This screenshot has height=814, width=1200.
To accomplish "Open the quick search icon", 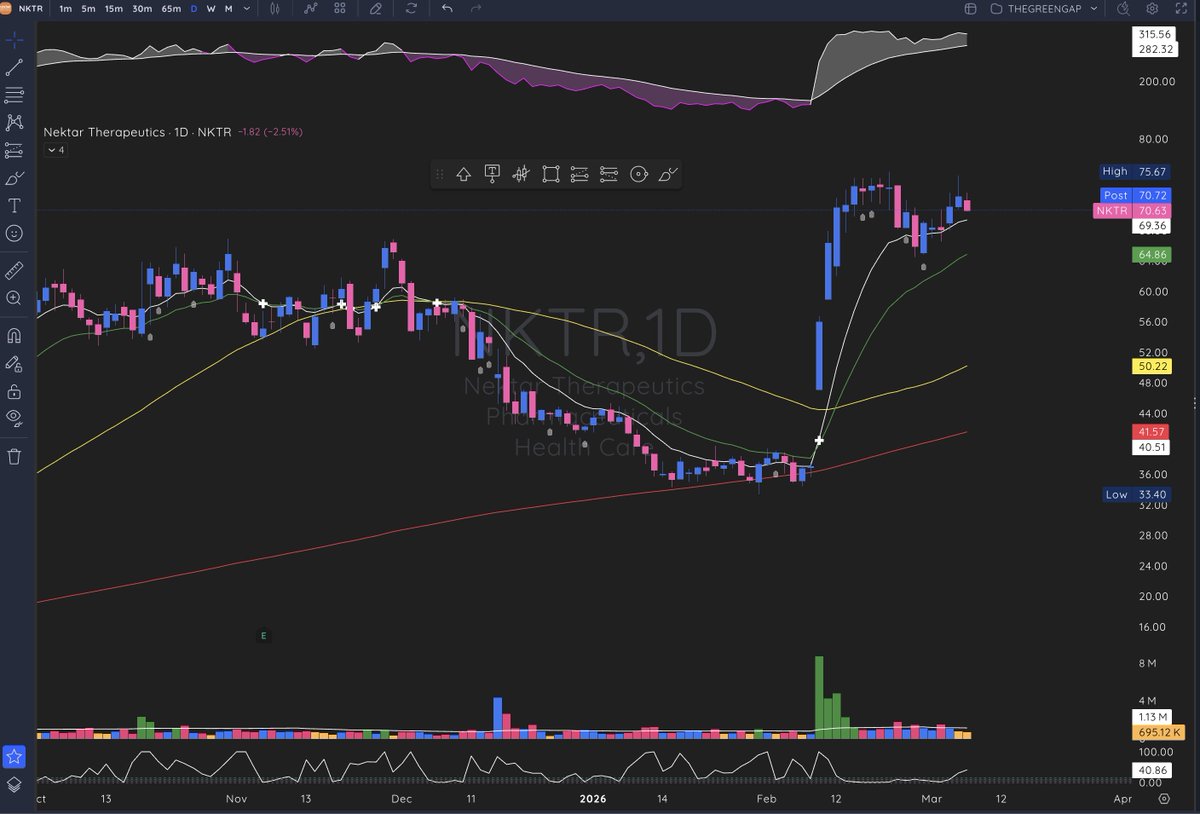I will coord(1123,8).
